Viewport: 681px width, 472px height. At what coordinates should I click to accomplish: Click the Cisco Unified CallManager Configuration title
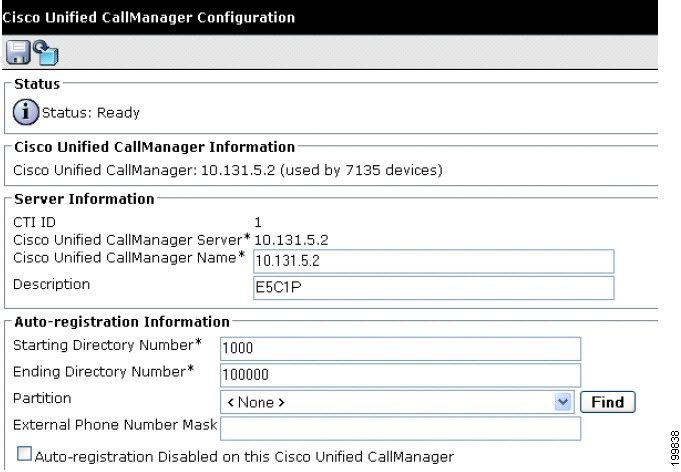[x=149, y=17]
